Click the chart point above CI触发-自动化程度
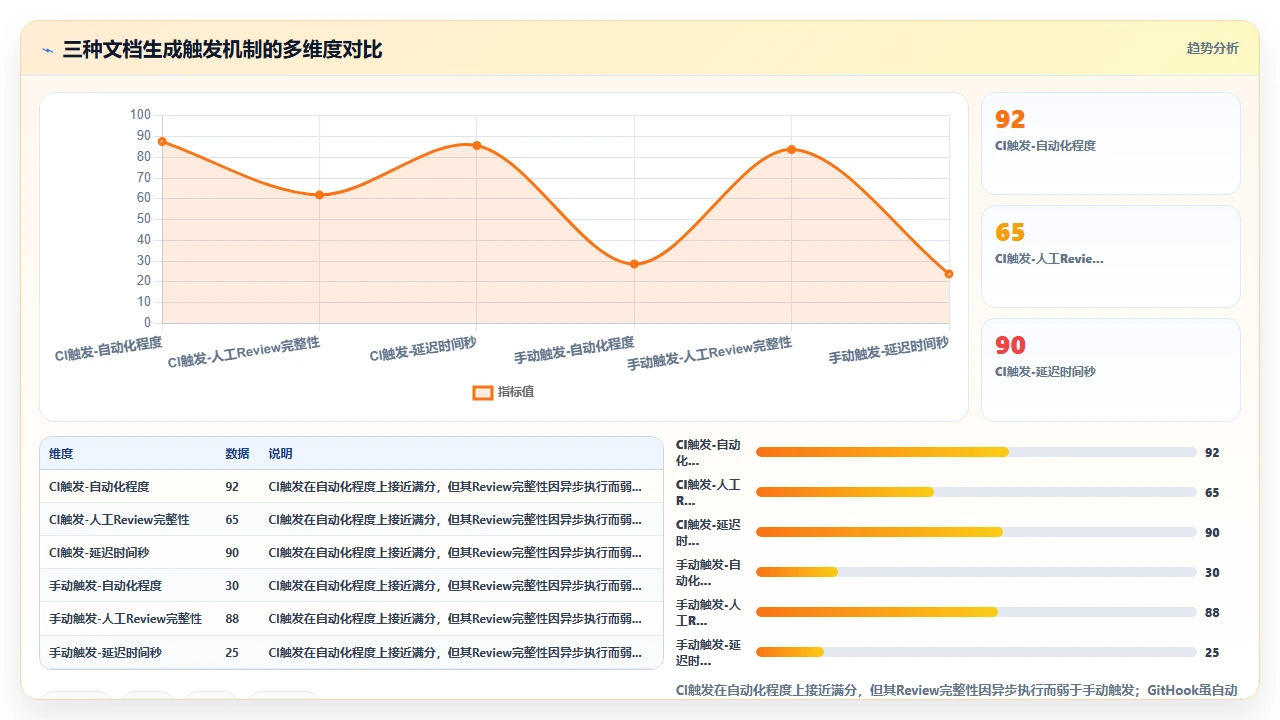1280x720 pixels. pos(162,142)
